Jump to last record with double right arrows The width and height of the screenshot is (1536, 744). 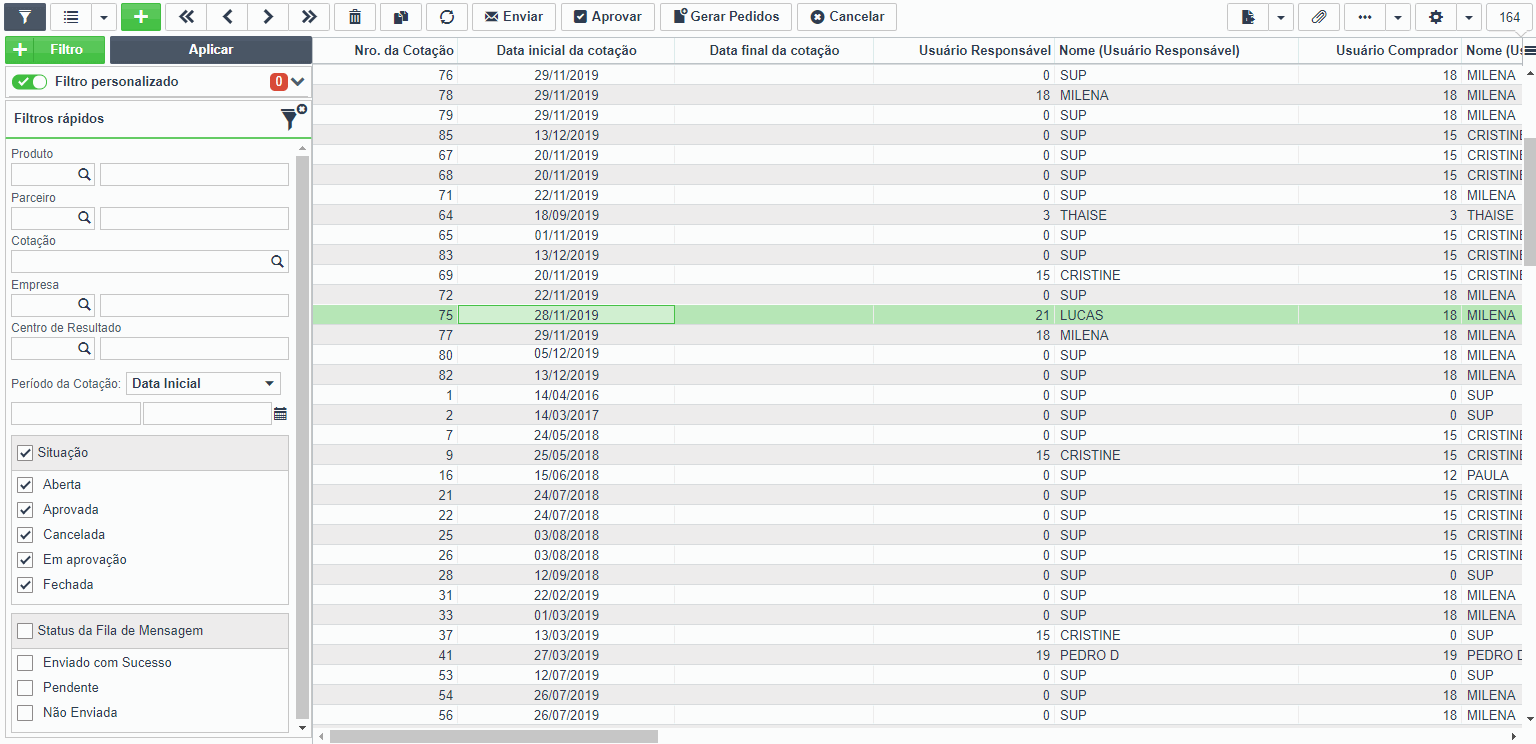tap(309, 16)
